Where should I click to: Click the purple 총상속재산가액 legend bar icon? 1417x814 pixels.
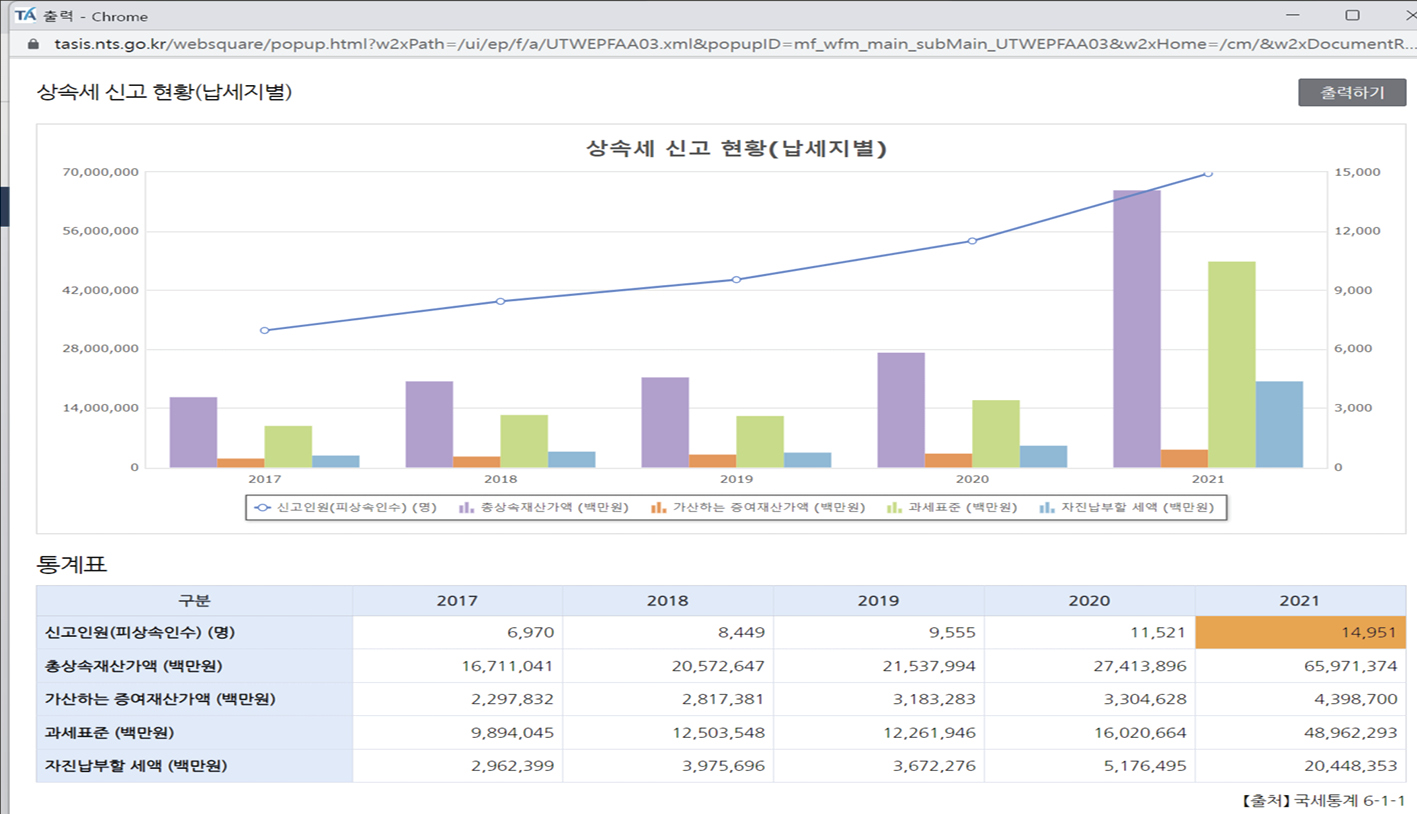point(466,508)
